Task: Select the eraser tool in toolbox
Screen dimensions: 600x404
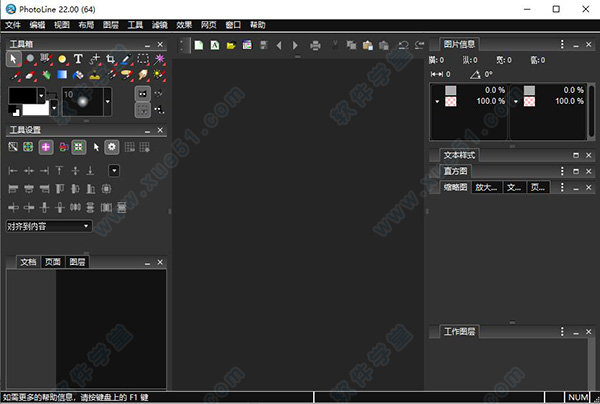Action: [30, 75]
